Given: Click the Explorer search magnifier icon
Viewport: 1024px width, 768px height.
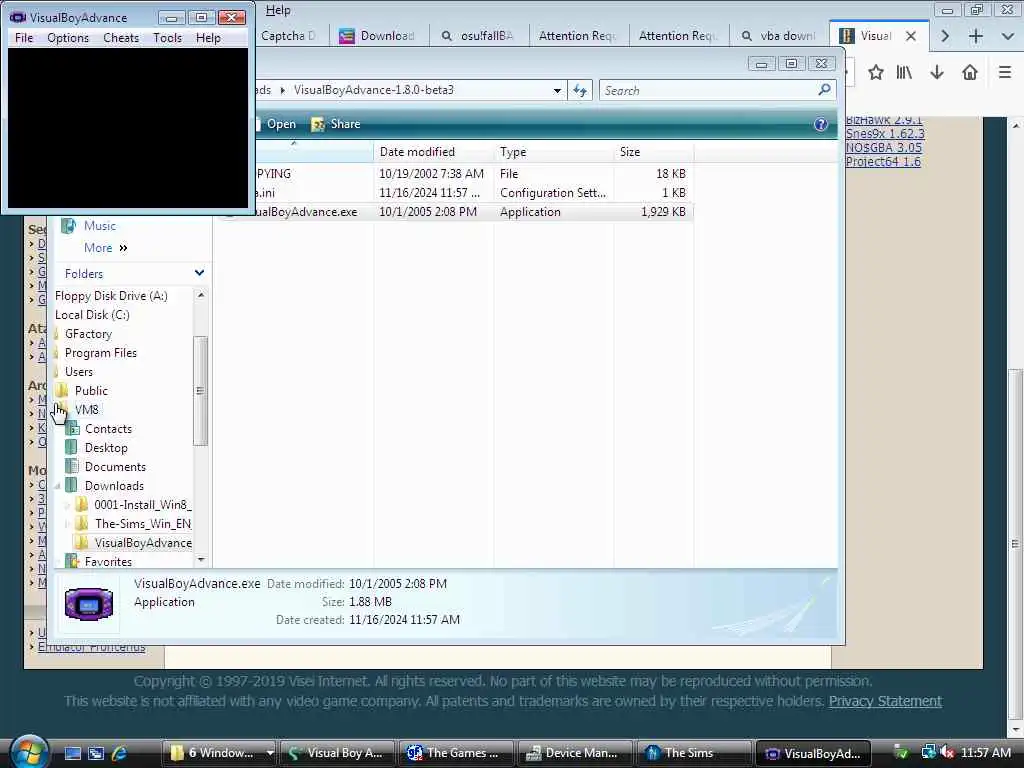Looking at the screenshot, I should (824, 89).
